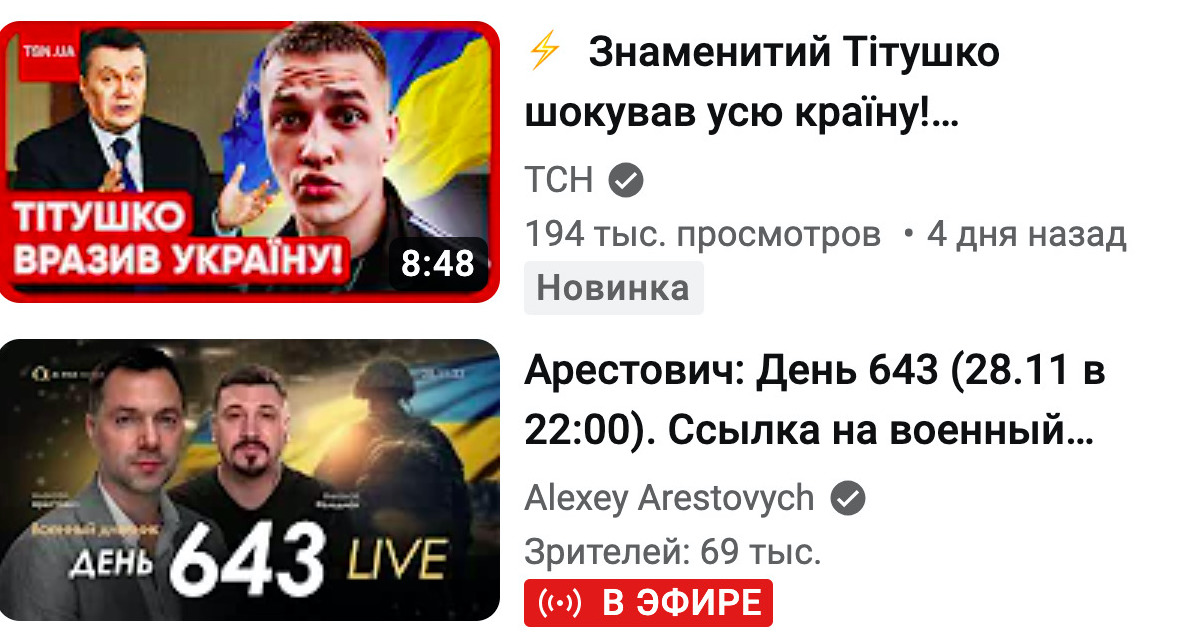Go to the Alexey Arestovych channel name

click(670, 498)
